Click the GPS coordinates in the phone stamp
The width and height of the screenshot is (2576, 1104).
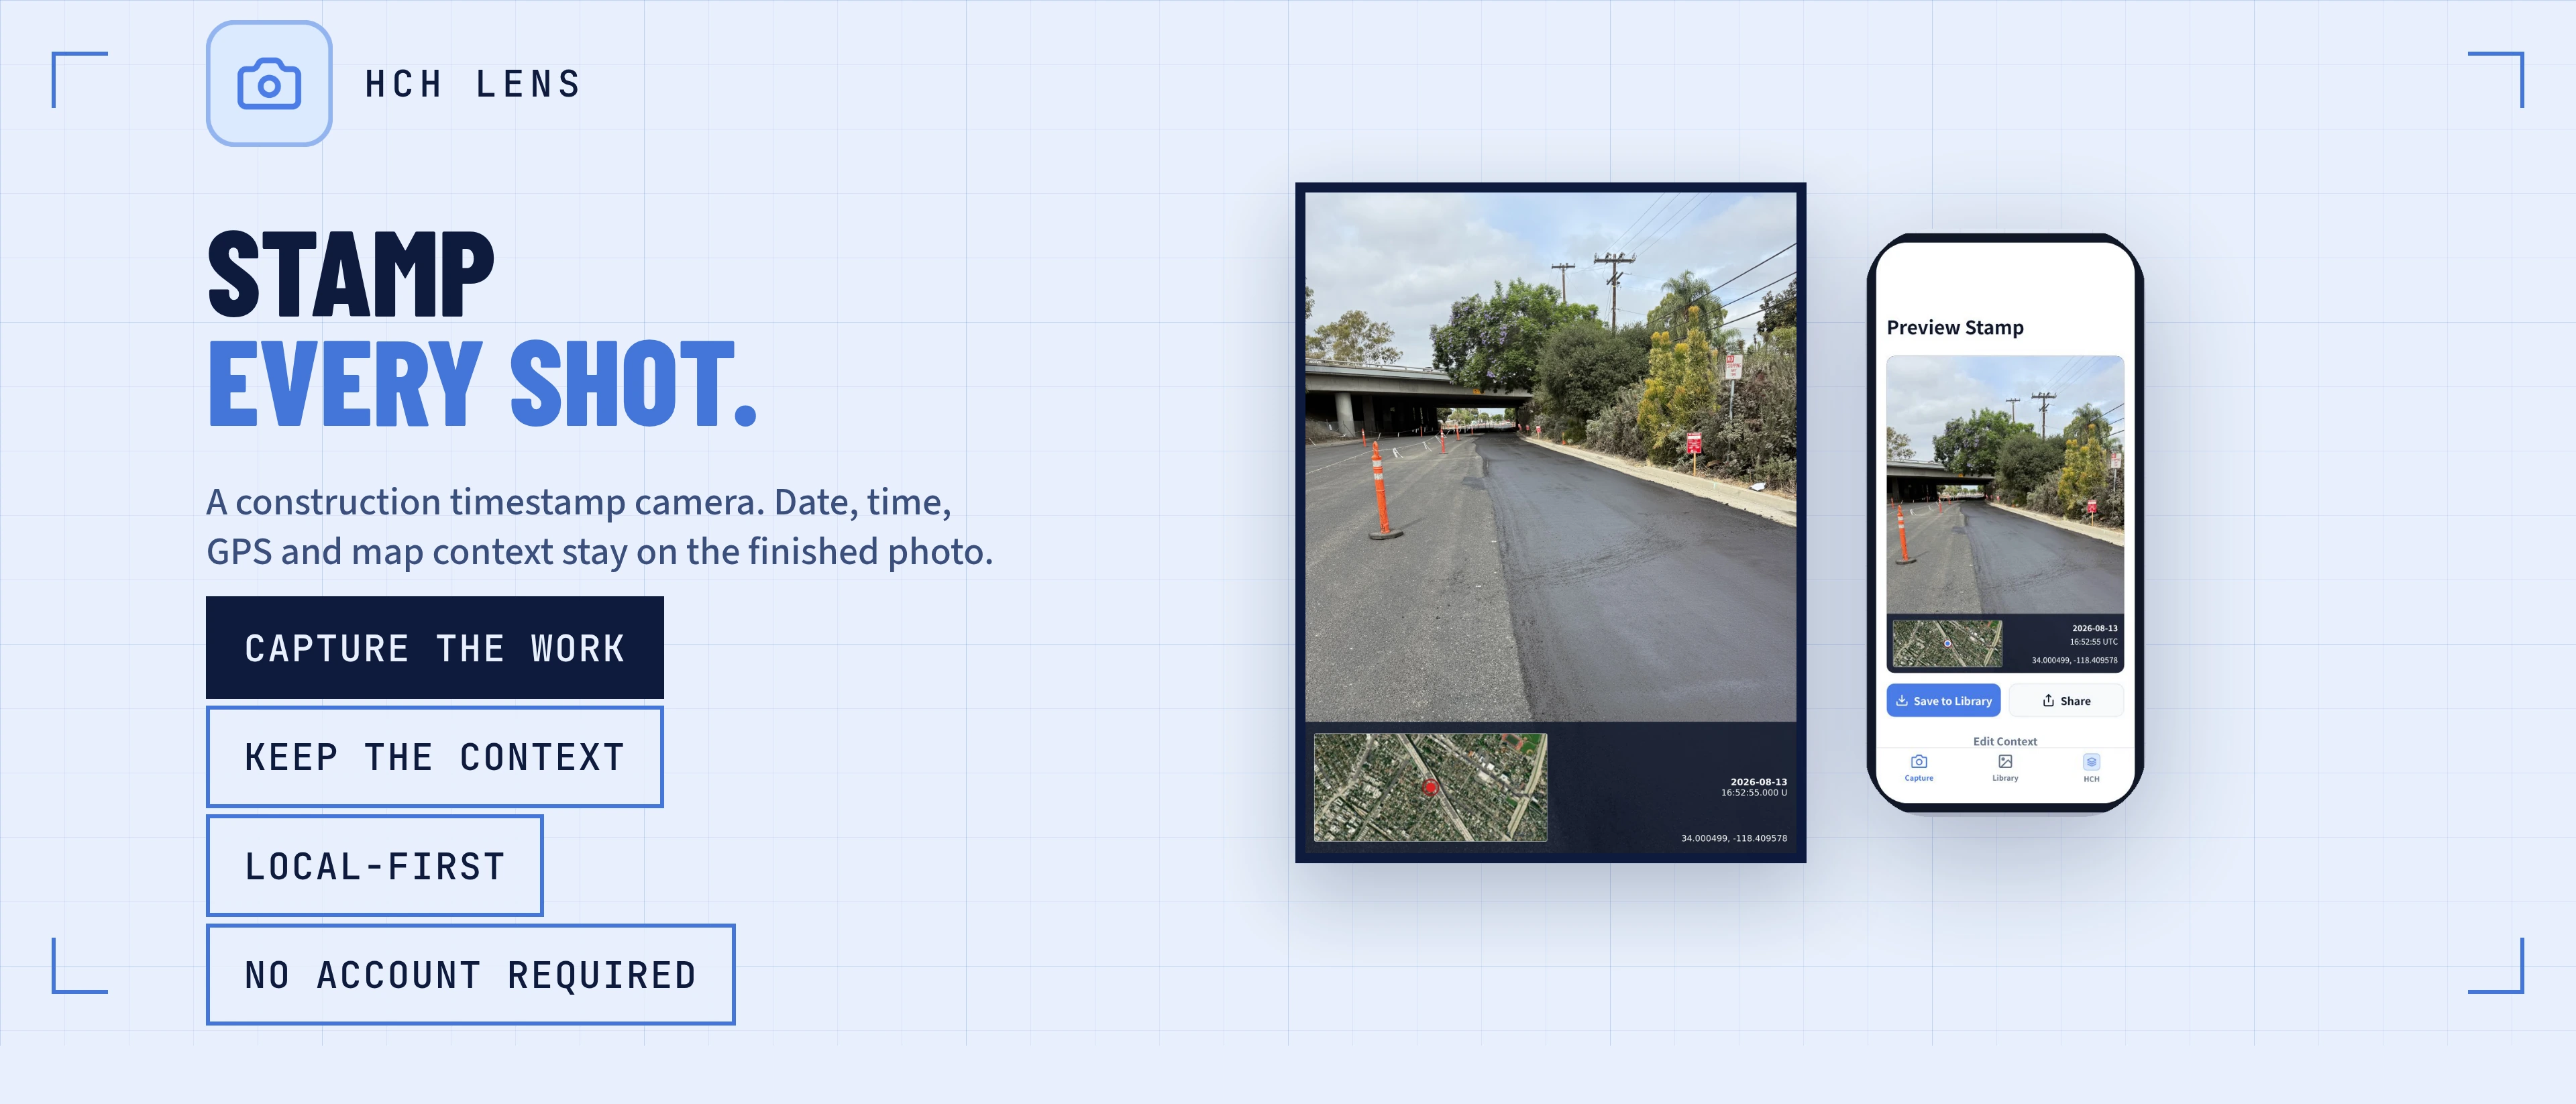[2074, 660]
